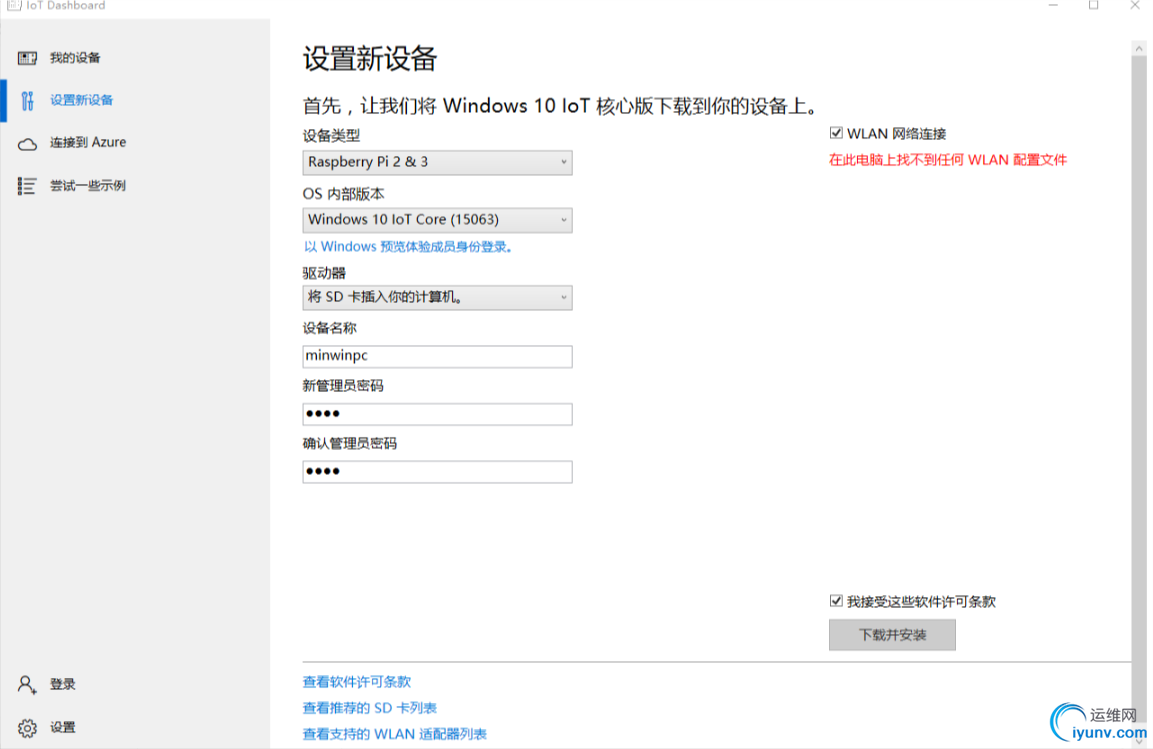Click the 我的设备 devices icon in sidebar
This screenshot has width=1153, height=749.
click(27, 58)
